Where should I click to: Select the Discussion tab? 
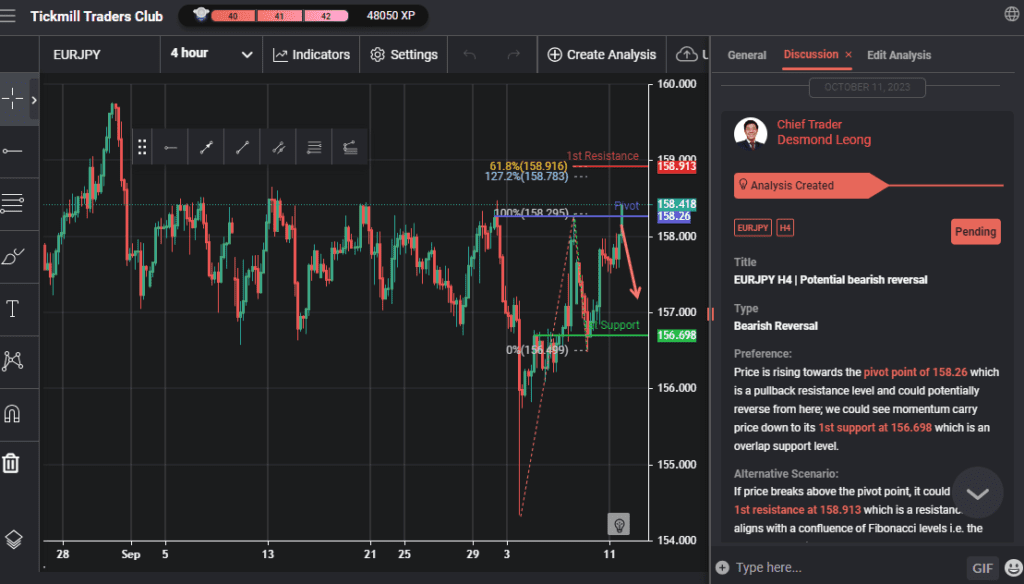(x=810, y=54)
